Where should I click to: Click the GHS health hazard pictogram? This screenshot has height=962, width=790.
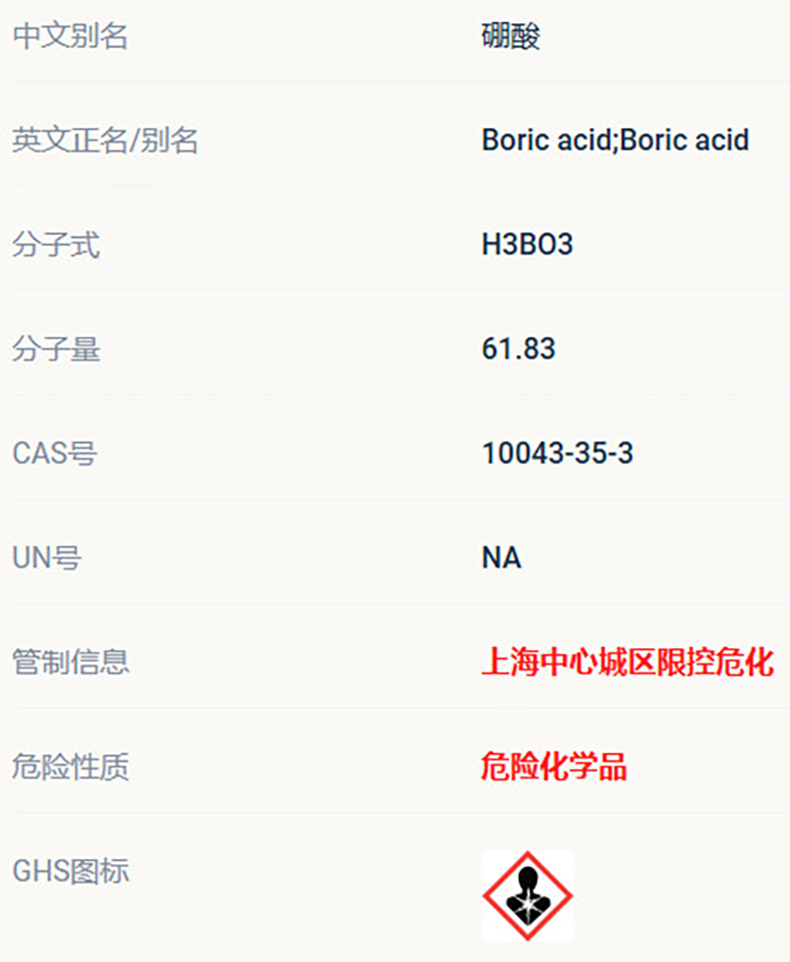coord(528,896)
